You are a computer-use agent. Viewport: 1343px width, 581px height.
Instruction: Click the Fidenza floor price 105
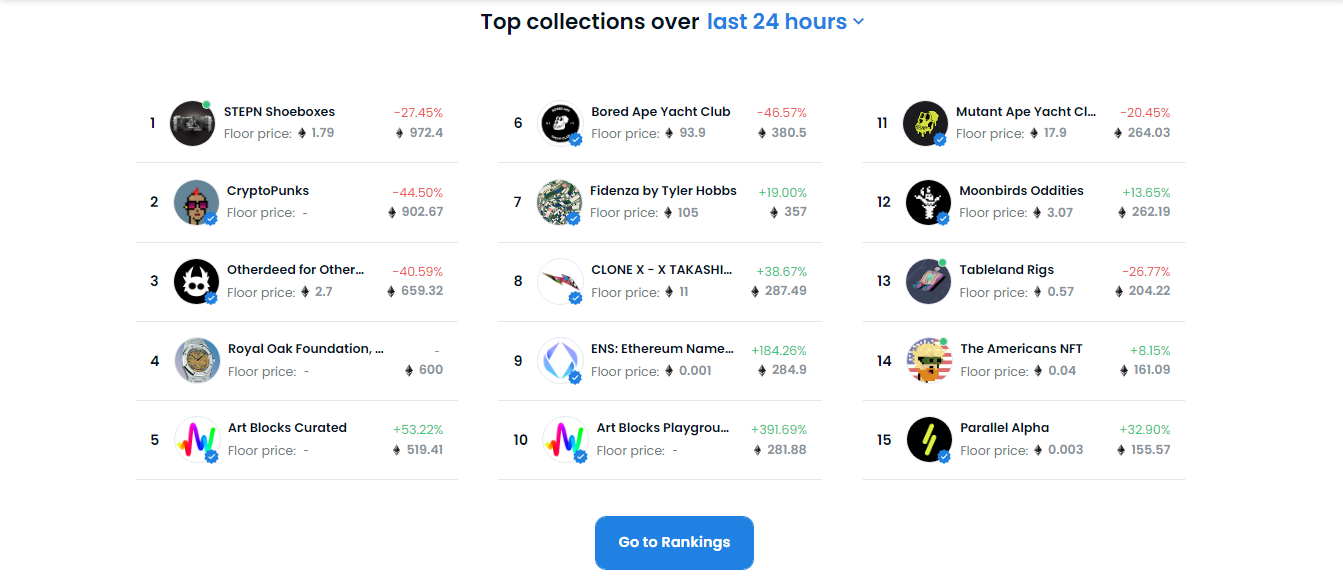coord(688,212)
